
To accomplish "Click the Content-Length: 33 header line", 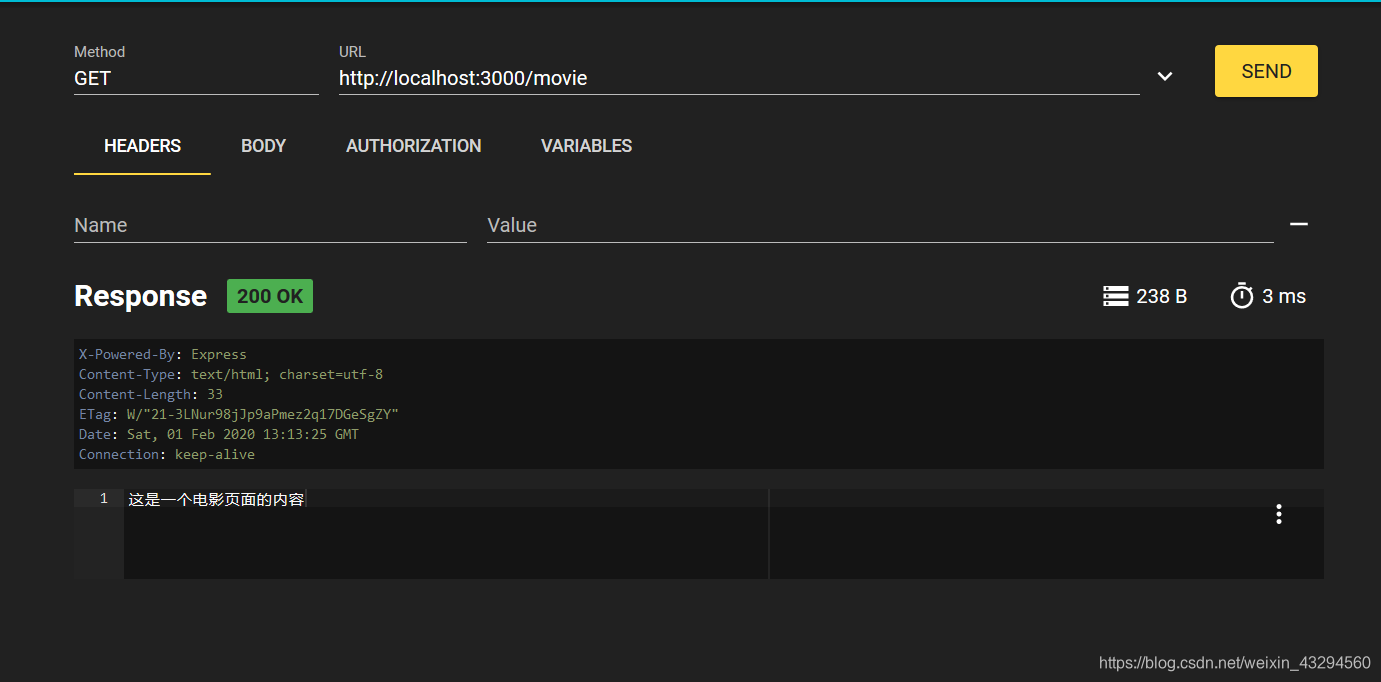I will (x=151, y=394).
